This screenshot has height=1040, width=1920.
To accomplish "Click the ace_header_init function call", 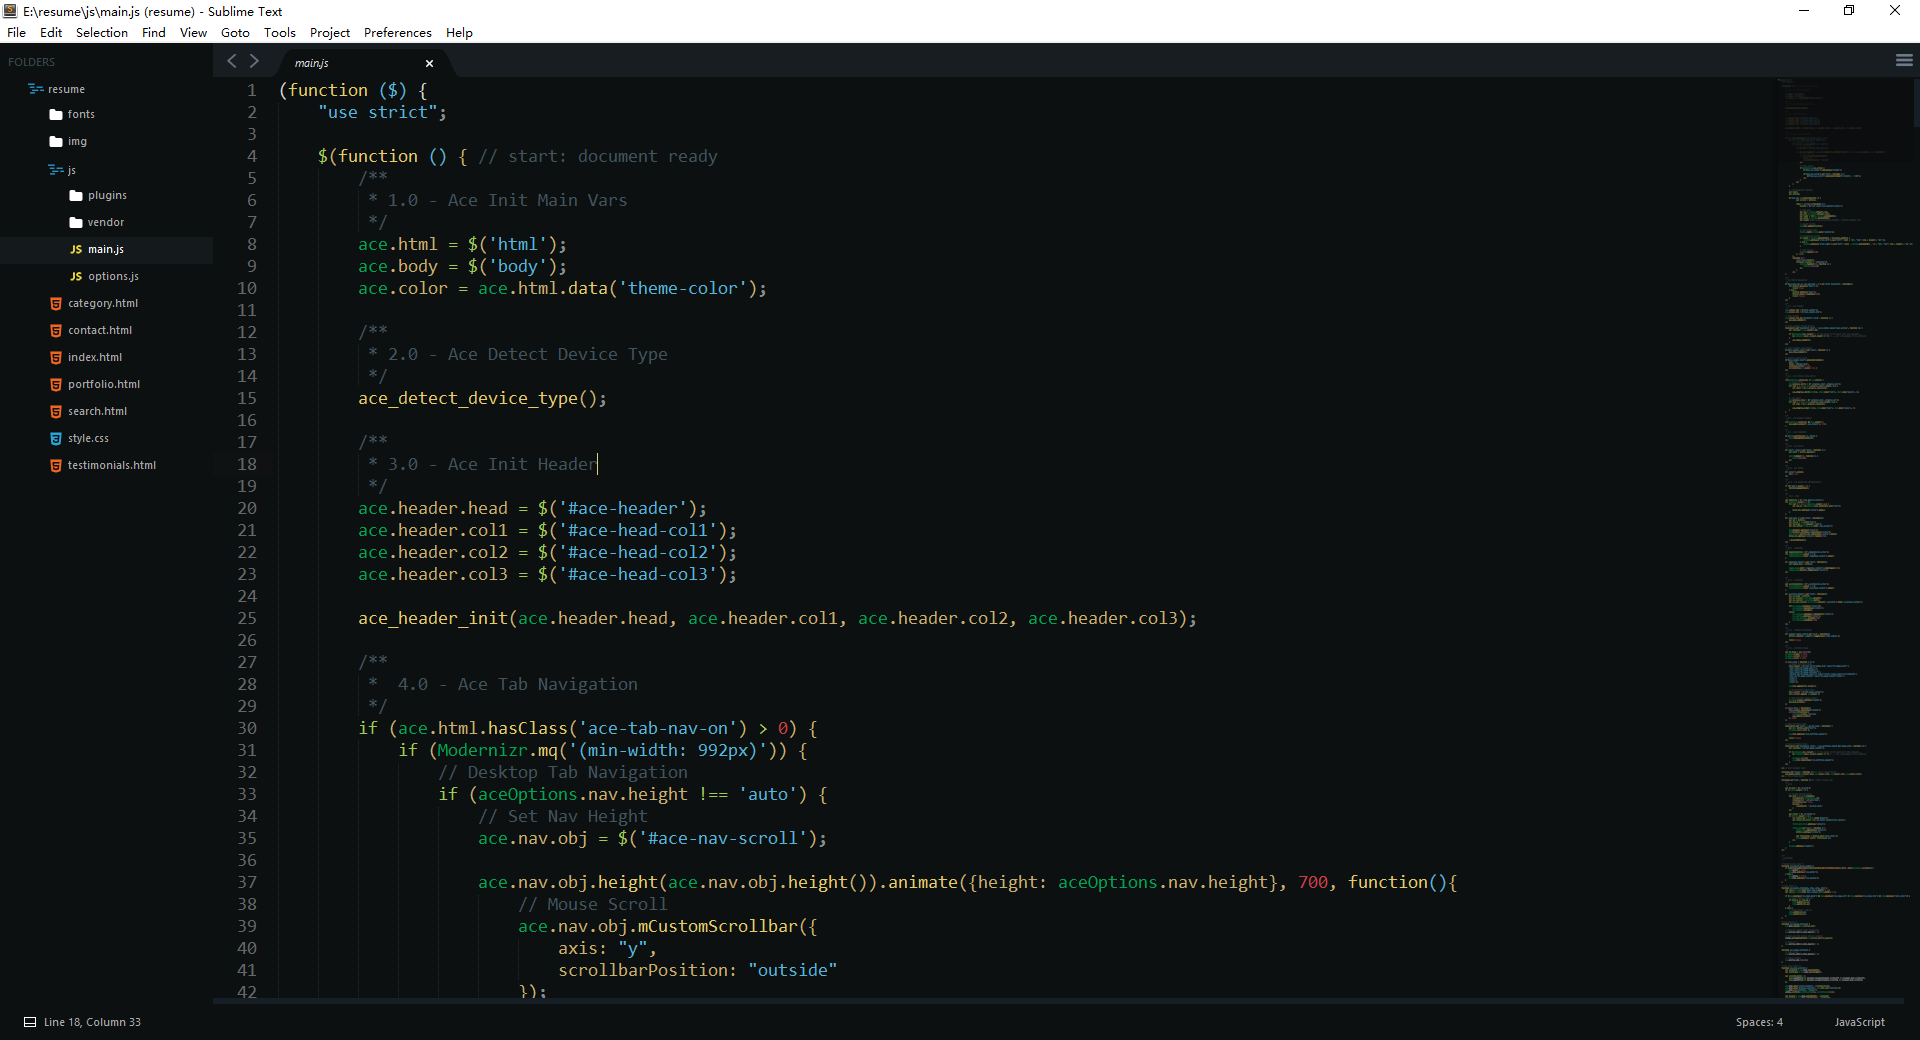I will [433, 618].
